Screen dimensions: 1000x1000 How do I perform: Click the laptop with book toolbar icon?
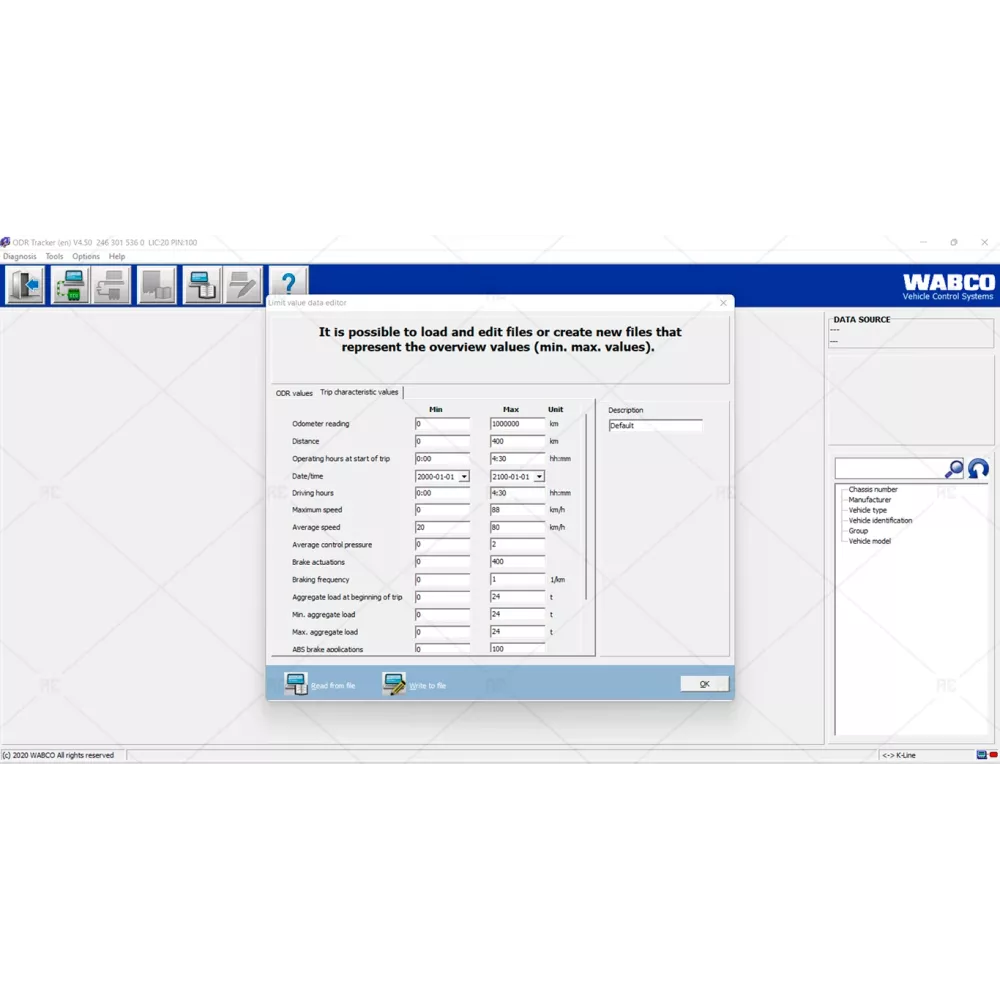(x=201, y=285)
